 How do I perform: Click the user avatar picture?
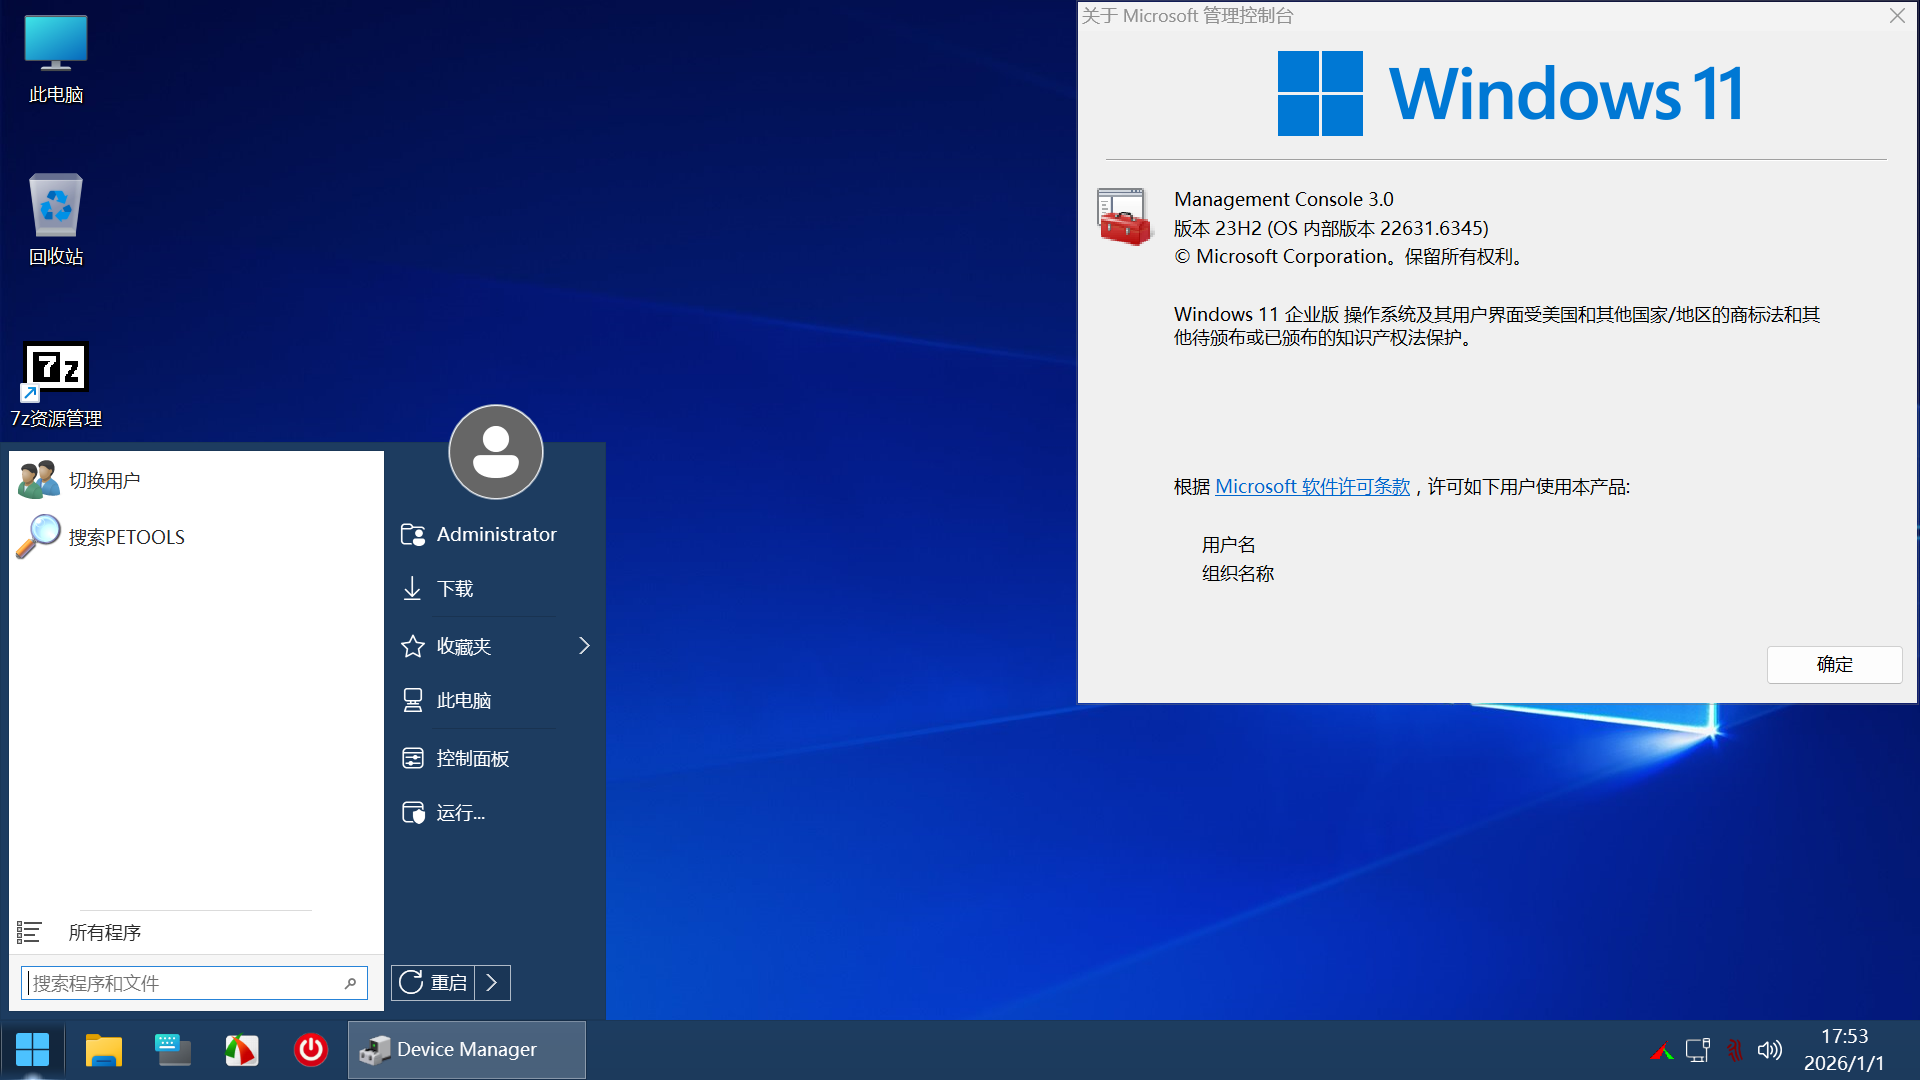point(495,452)
